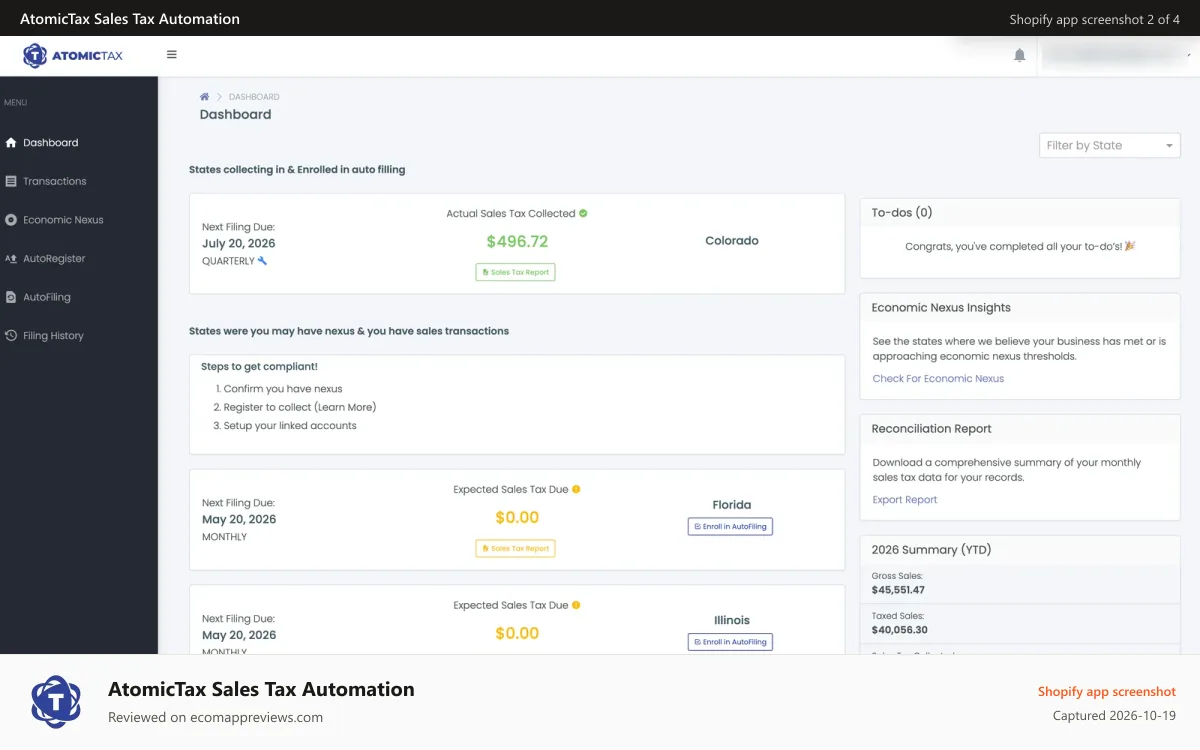Click info icon on Florida's Expected Sales Tax Due
Screen dimensions: 1200x750
[576, 489]
